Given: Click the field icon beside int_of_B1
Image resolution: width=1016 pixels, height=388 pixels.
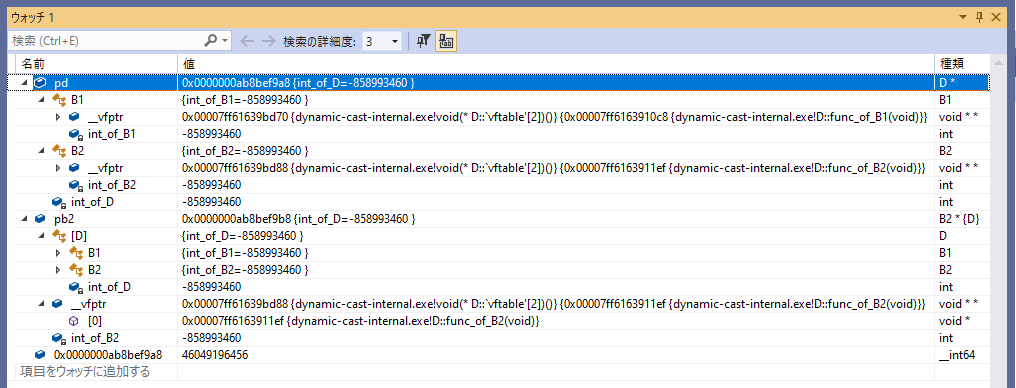Looking at the screenshot, I should click(x=75, y=135).
